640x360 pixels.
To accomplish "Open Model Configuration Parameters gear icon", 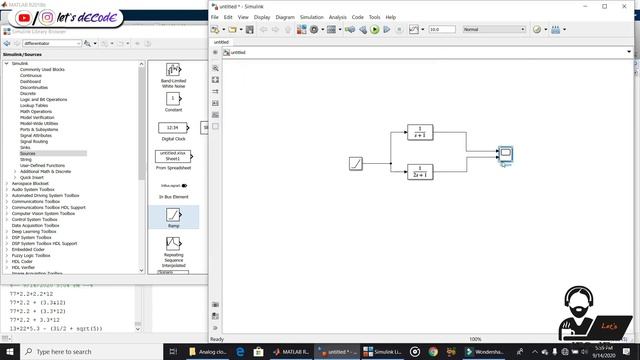I will 314,29.
